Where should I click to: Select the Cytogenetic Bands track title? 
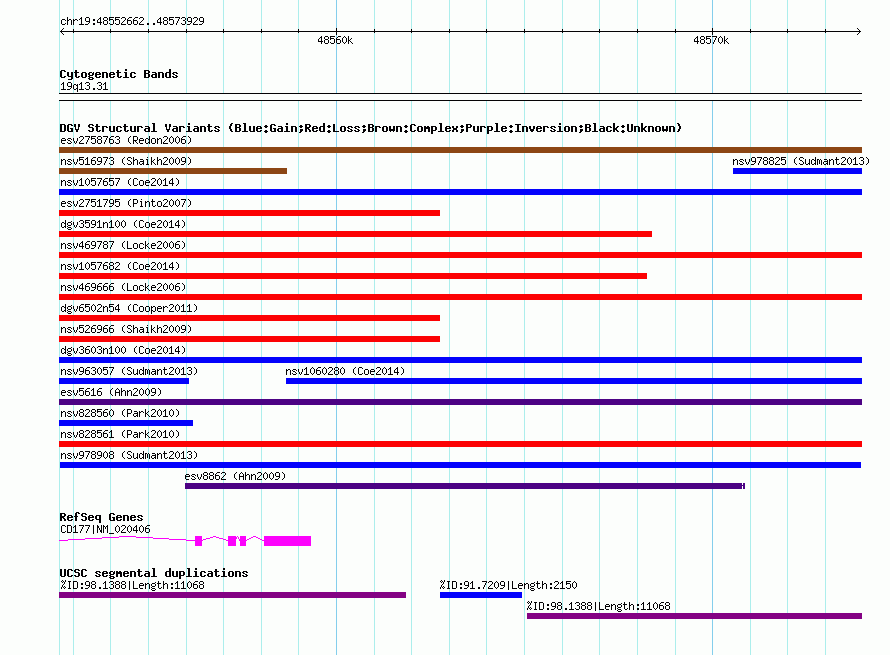[x=119, y=74]
